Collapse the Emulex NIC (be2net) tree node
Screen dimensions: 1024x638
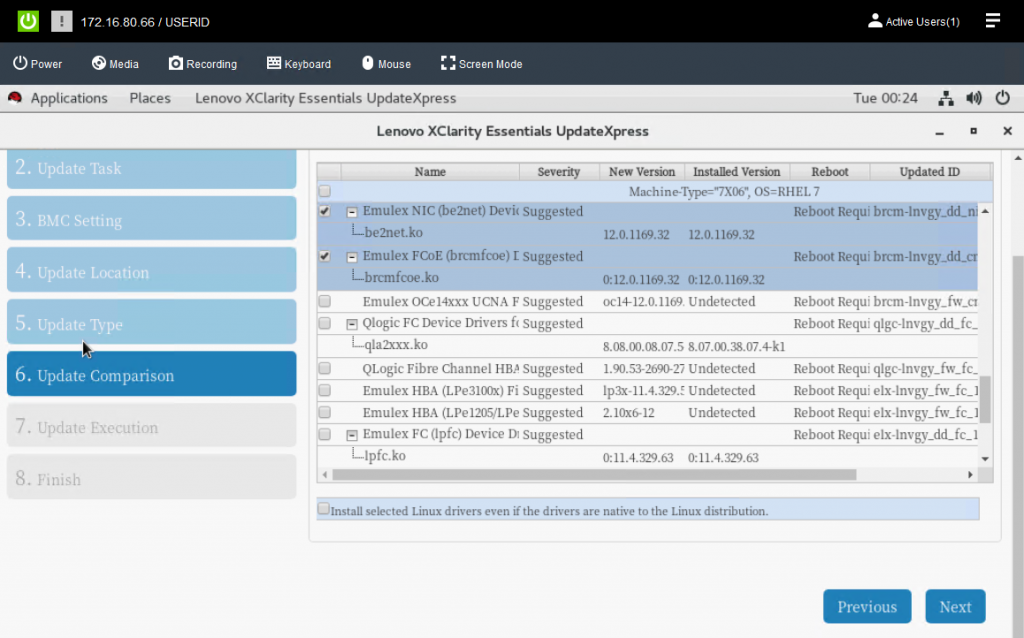coord(351,212)
